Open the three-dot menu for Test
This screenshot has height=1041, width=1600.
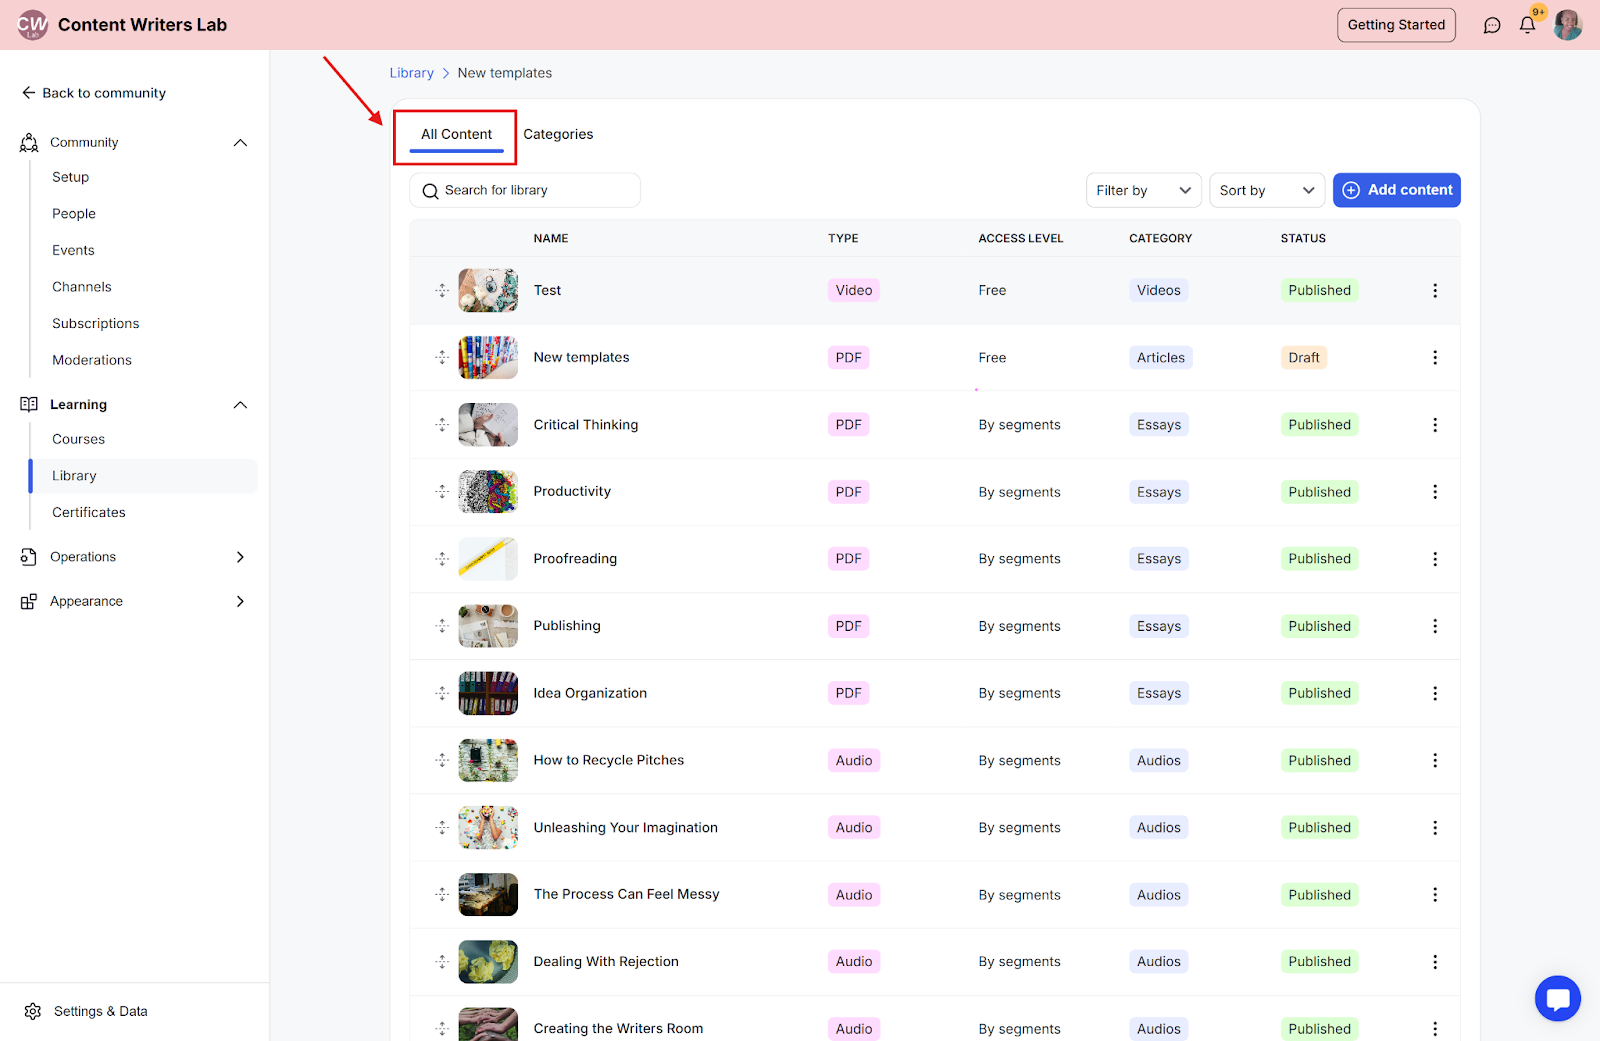[1435, 291]
